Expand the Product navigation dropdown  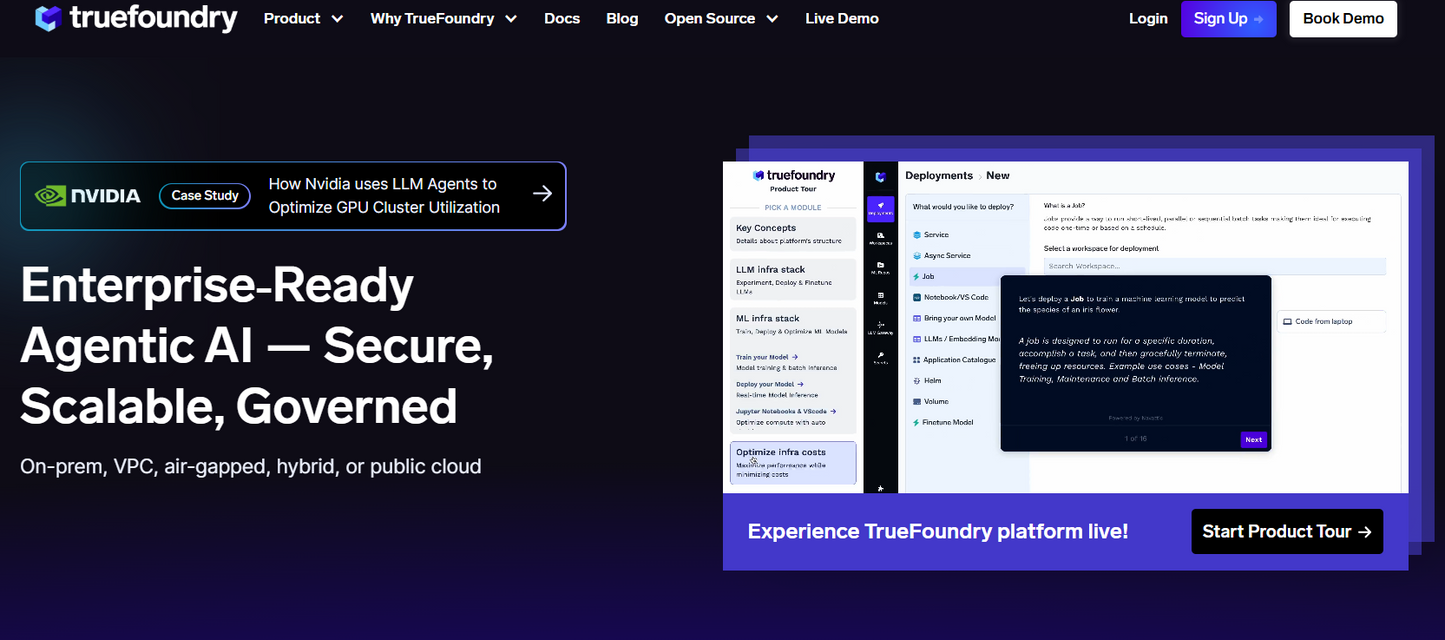303,18
